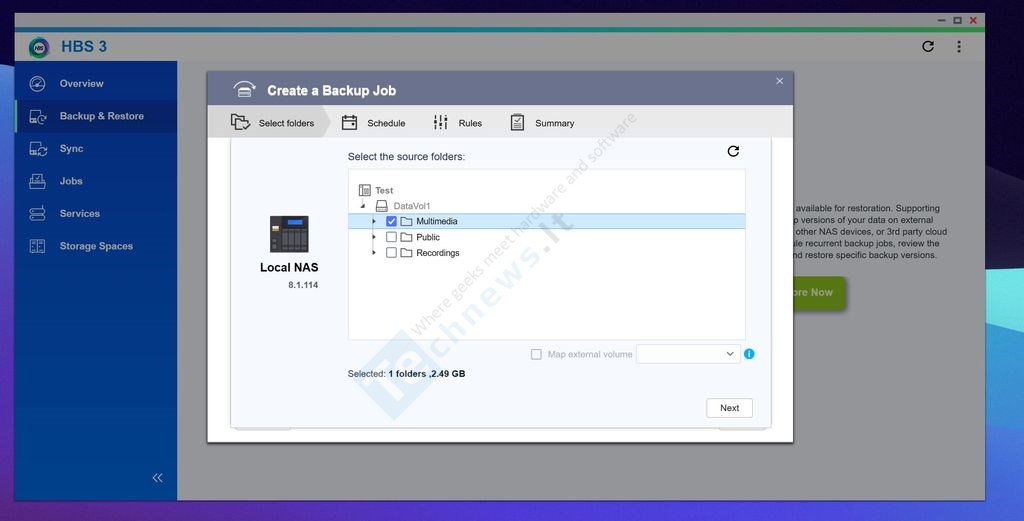Viewport: 1024px width, 521px height.
Task: Click the DataVol1 volume drive icon
Action: [x=381, y=206]
